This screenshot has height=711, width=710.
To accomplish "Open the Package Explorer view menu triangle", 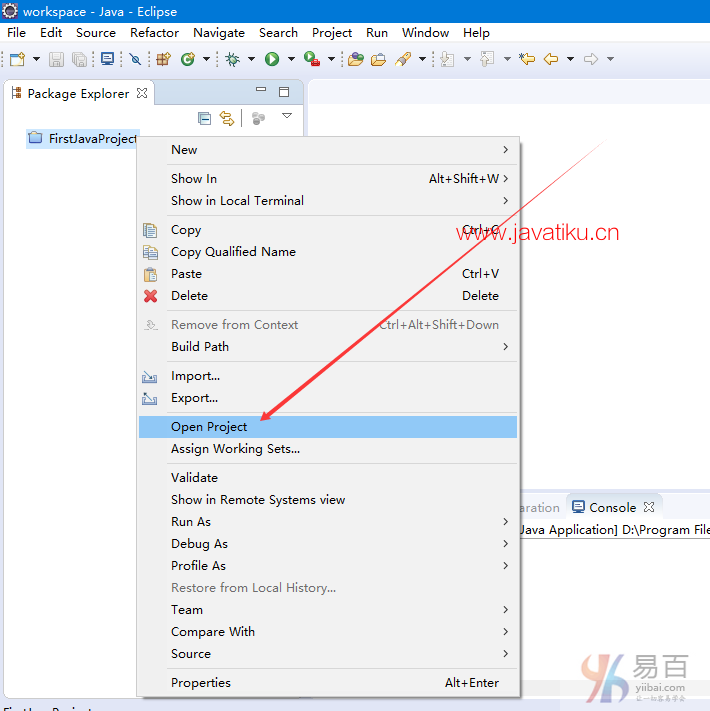I will 287,116.
